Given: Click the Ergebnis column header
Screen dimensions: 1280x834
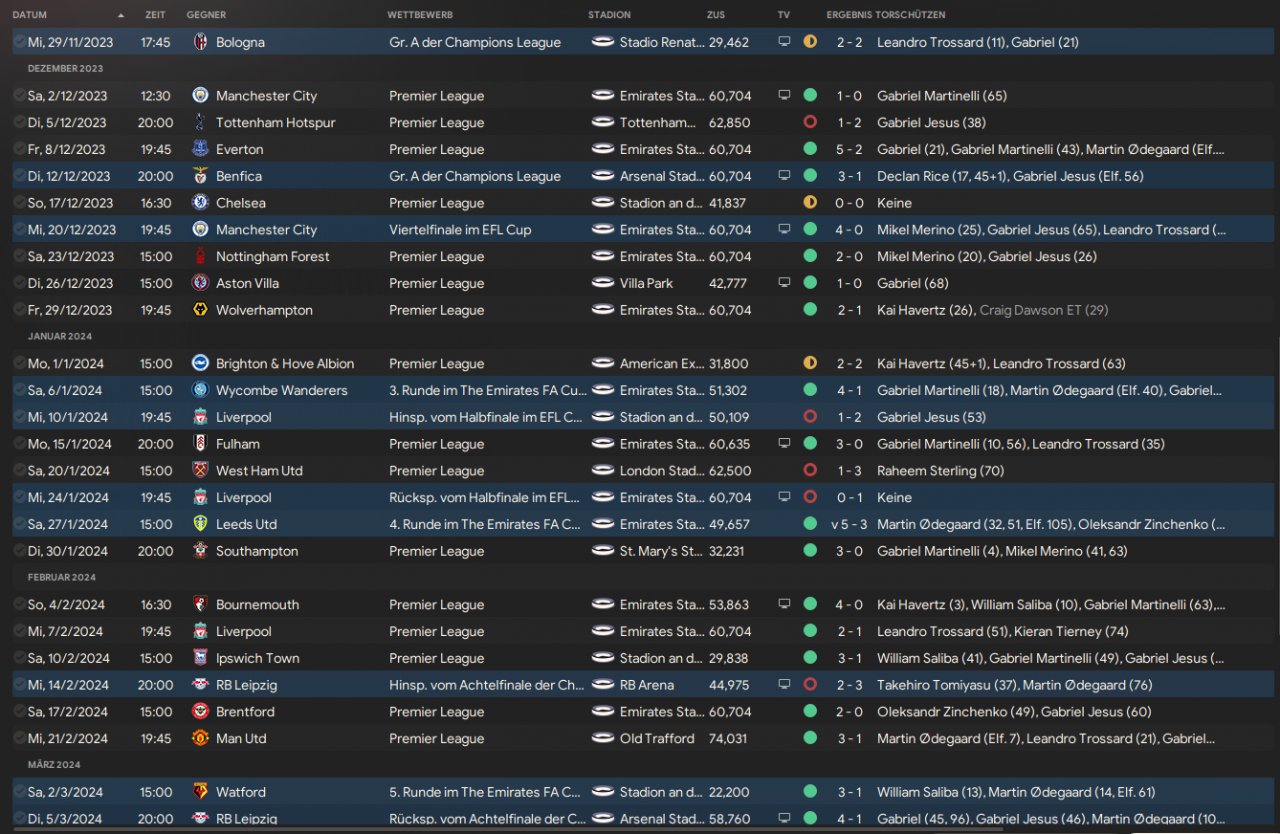Looking at the screenshot, I should 849,15.
